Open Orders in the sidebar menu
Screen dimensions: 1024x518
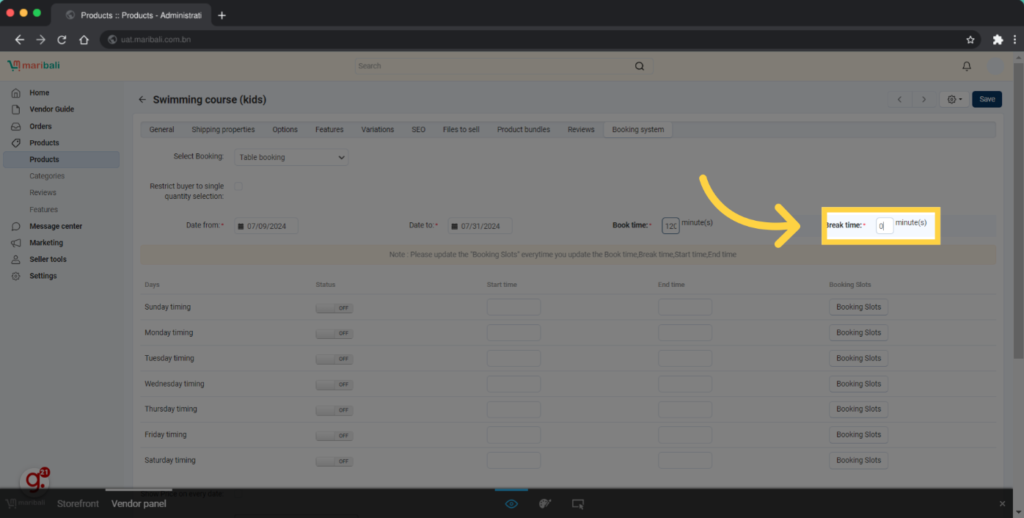tap(40, 126)
